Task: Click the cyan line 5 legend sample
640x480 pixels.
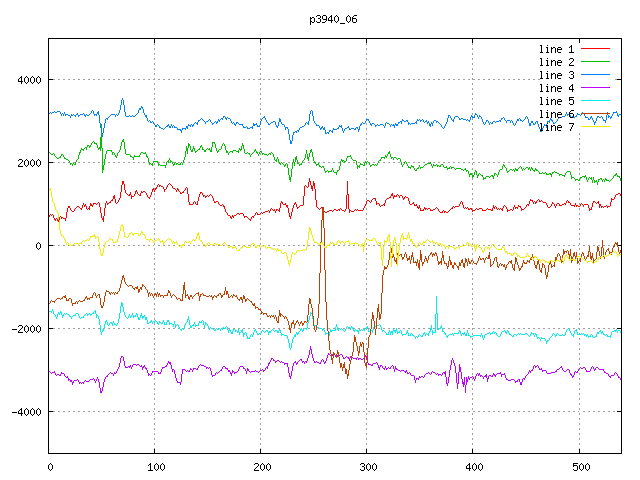Action: coord(596,101)
